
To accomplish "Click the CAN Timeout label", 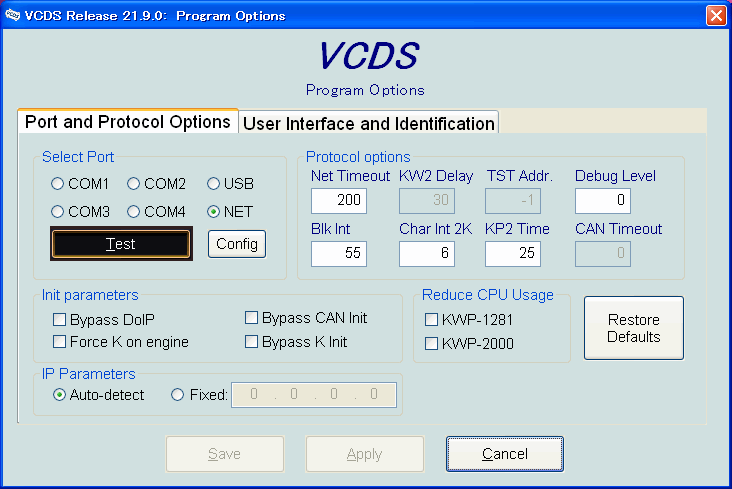I will [619, 229].
